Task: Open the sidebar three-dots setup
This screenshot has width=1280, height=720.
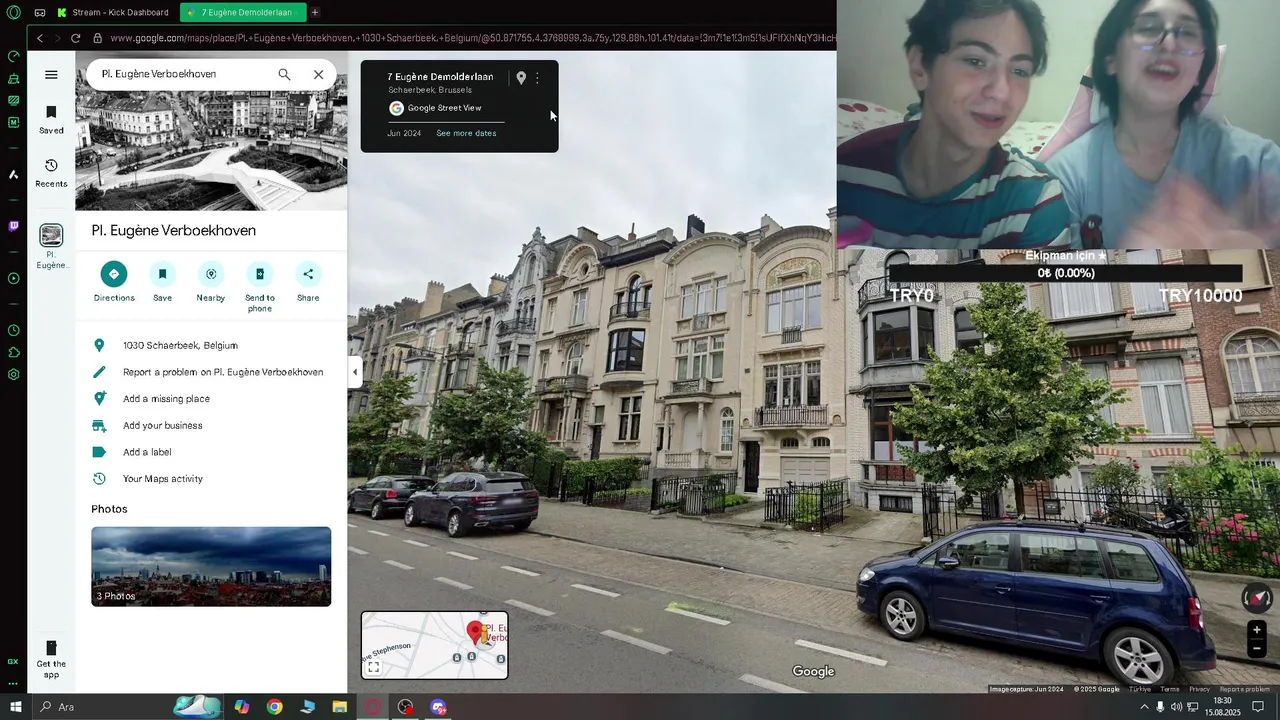Action: pos(13,684)
